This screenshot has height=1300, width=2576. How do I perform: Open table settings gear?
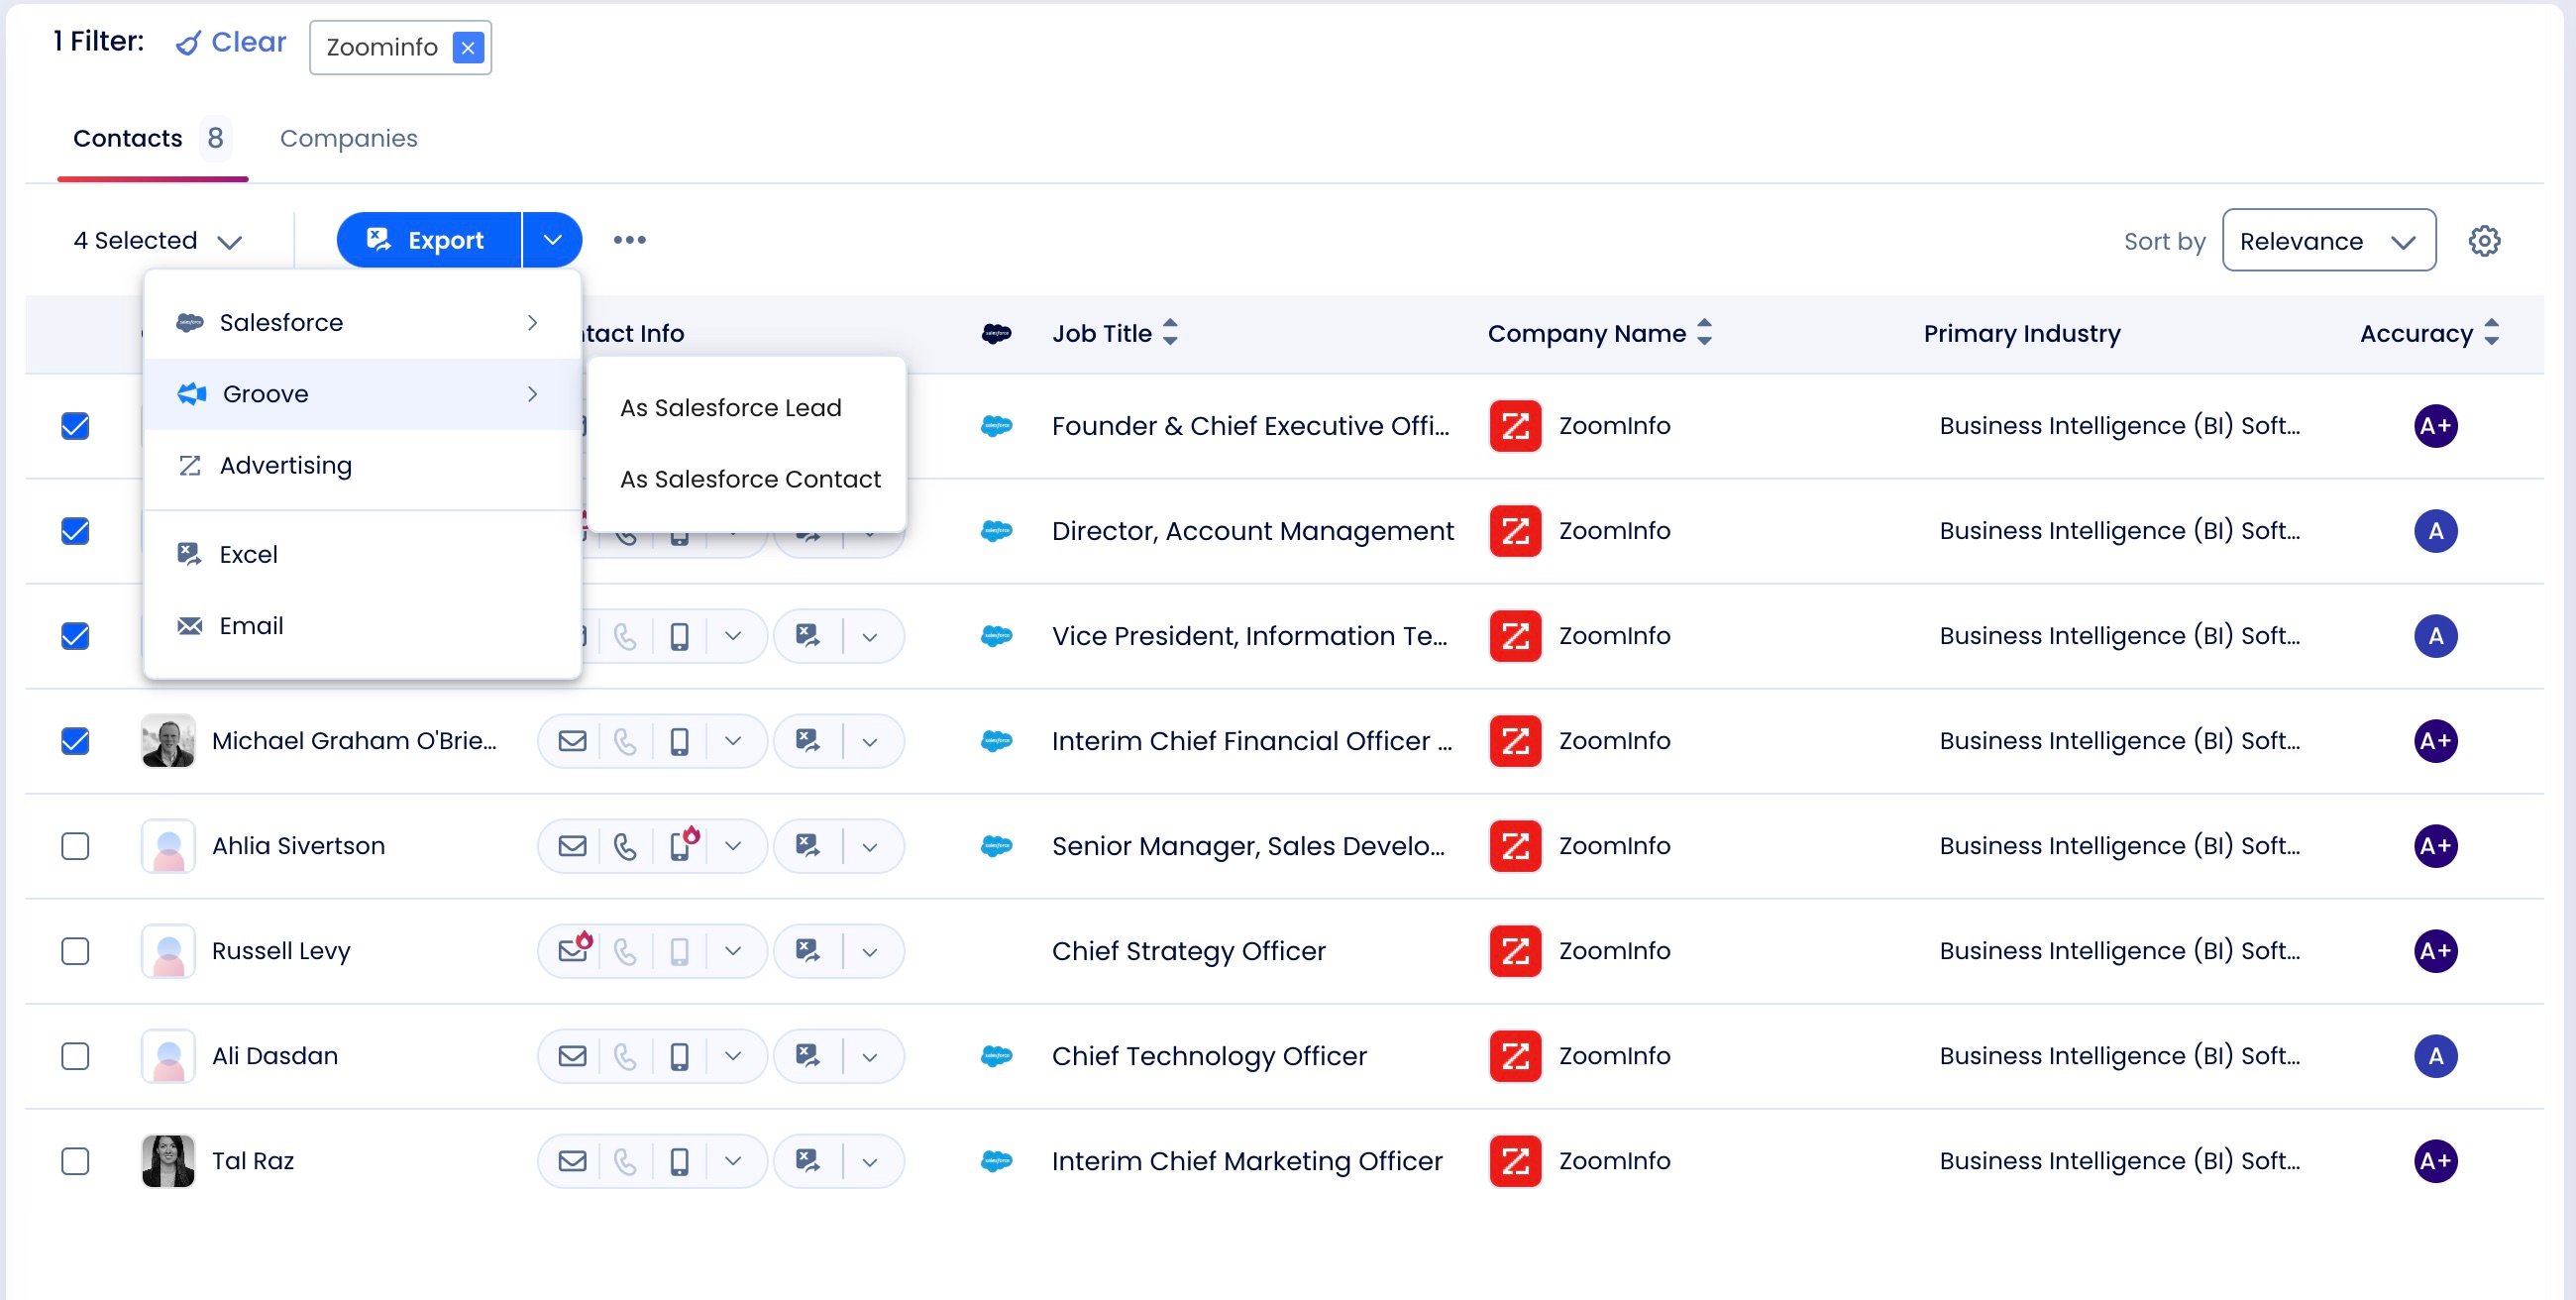tap(2484, 241)
